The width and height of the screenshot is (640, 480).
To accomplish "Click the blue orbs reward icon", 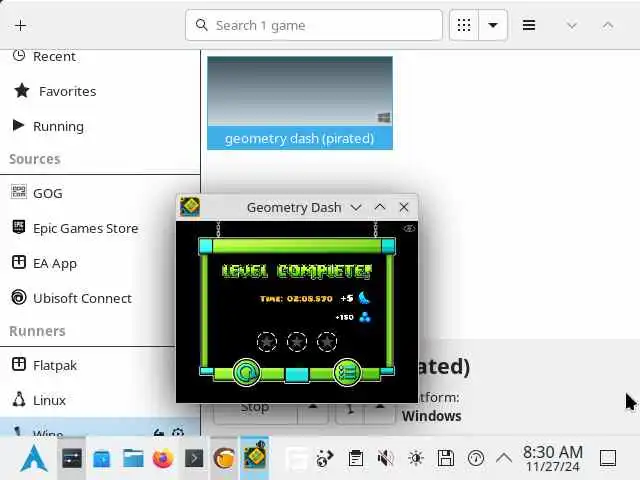I will coord(364,317).
